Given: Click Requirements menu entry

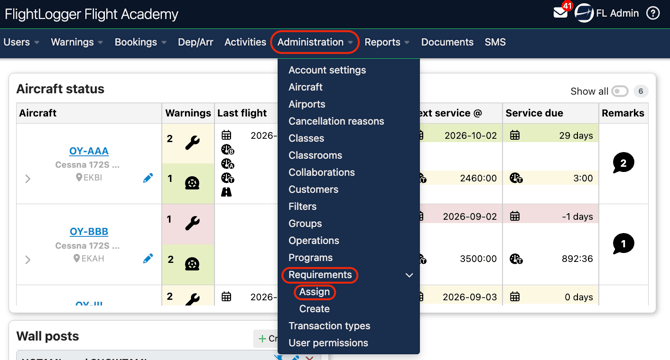Looking at the screenshot, I should pyautogui.click(x=320, y=275).
